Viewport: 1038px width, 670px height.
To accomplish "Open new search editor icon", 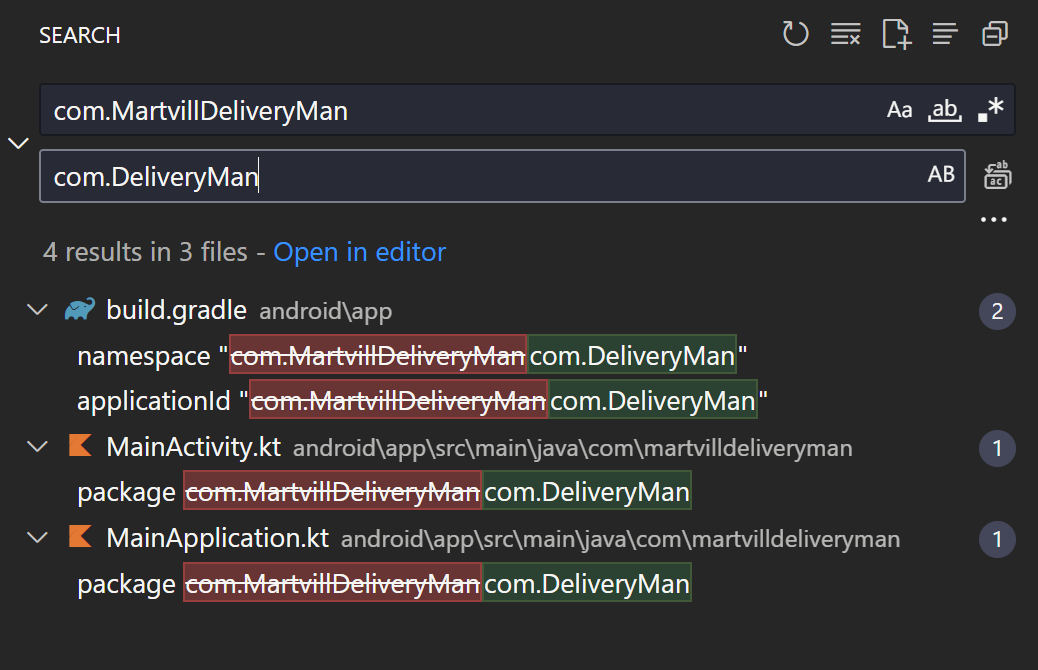I will [896, 35].
